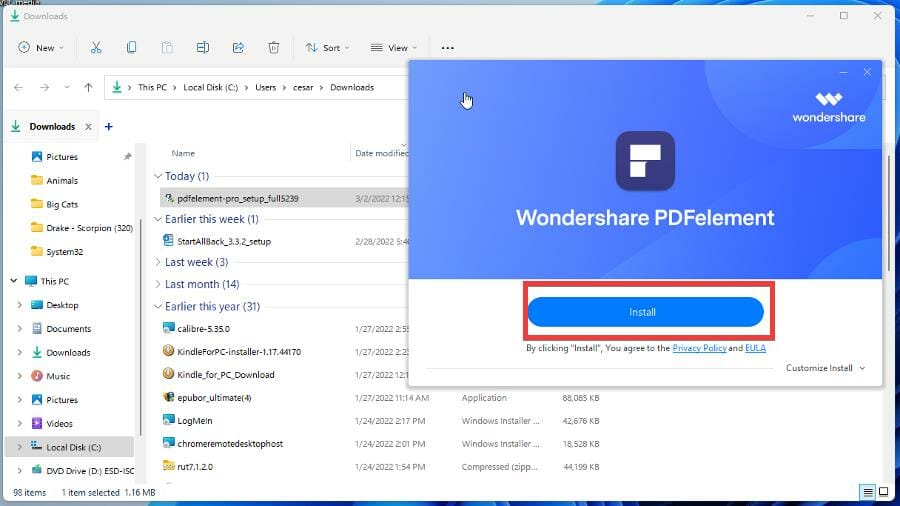Open the View dropdown
Image resolution: width=900 pixels, height=506 pixels.
[394, 48]
